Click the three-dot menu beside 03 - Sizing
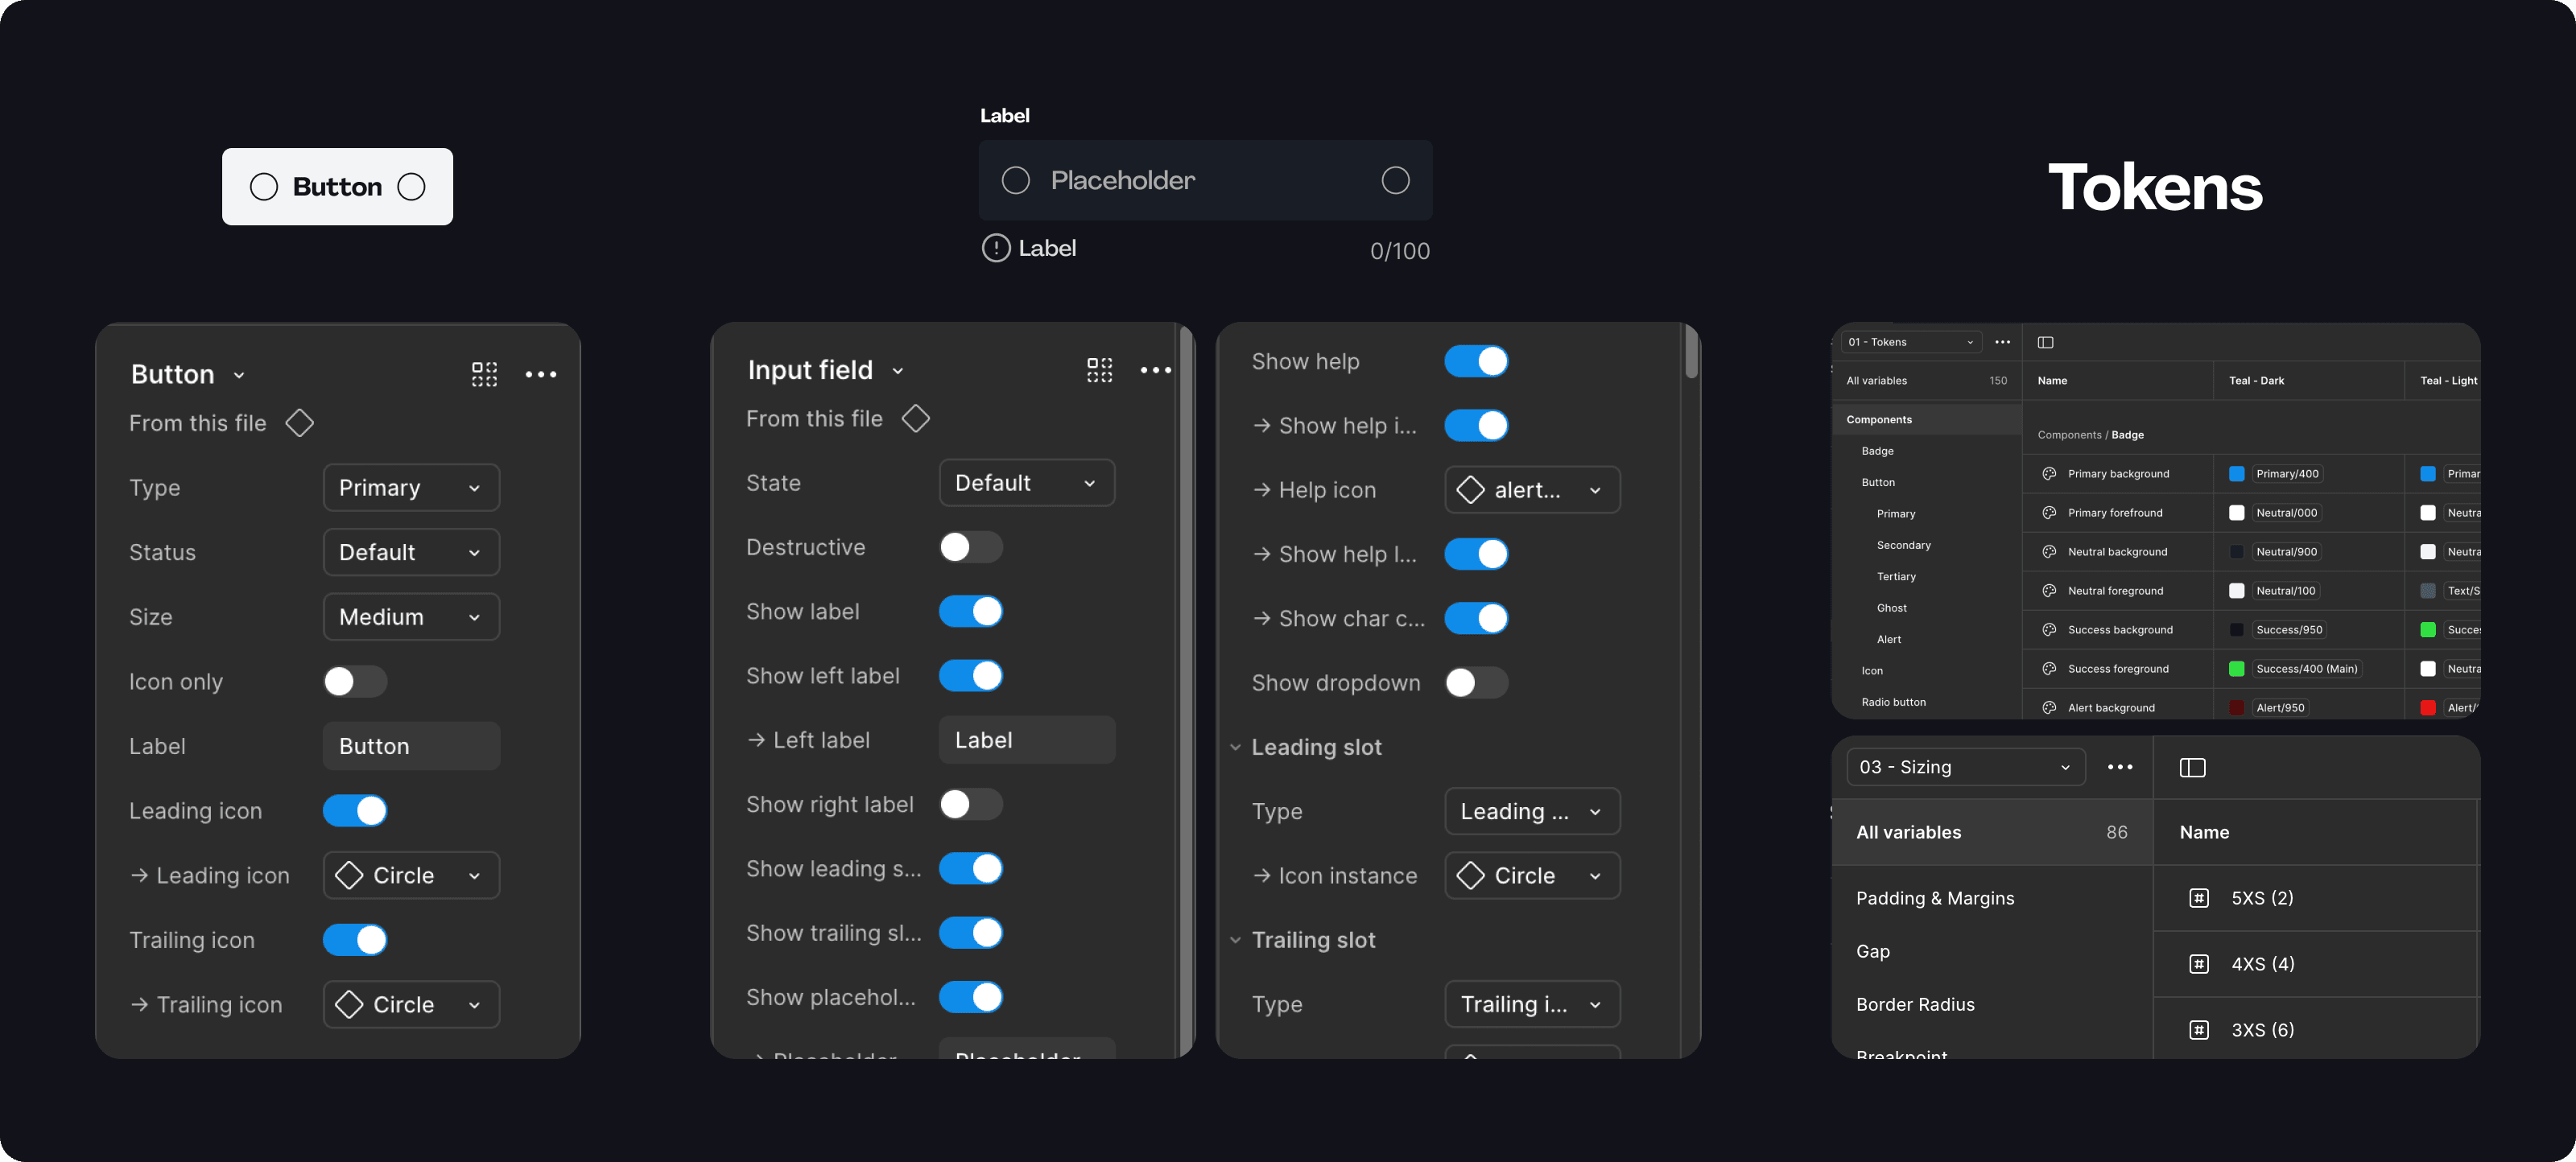Screen dimensions: 2576x1162 [x=2119, y=767]
